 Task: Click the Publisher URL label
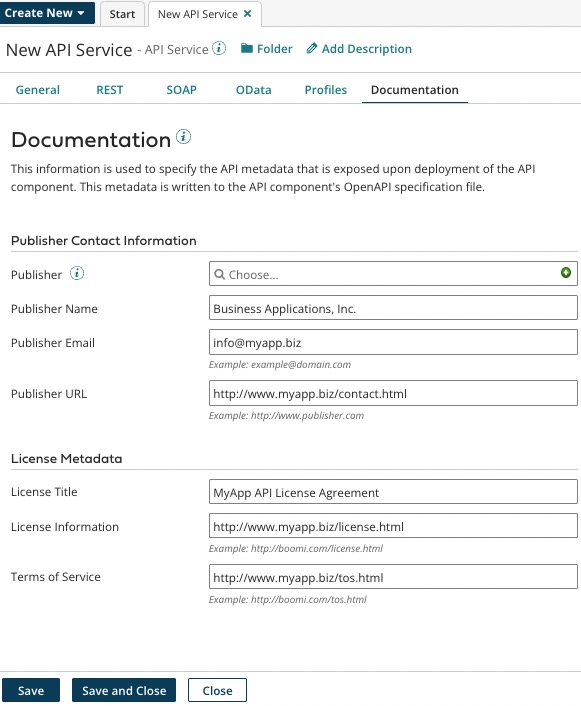tap(49, 394)
